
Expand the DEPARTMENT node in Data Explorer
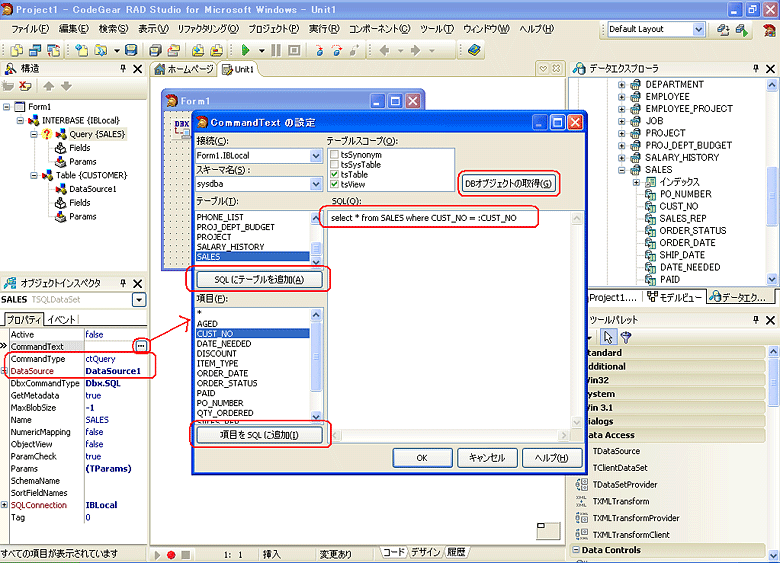[x=621, y=85]
